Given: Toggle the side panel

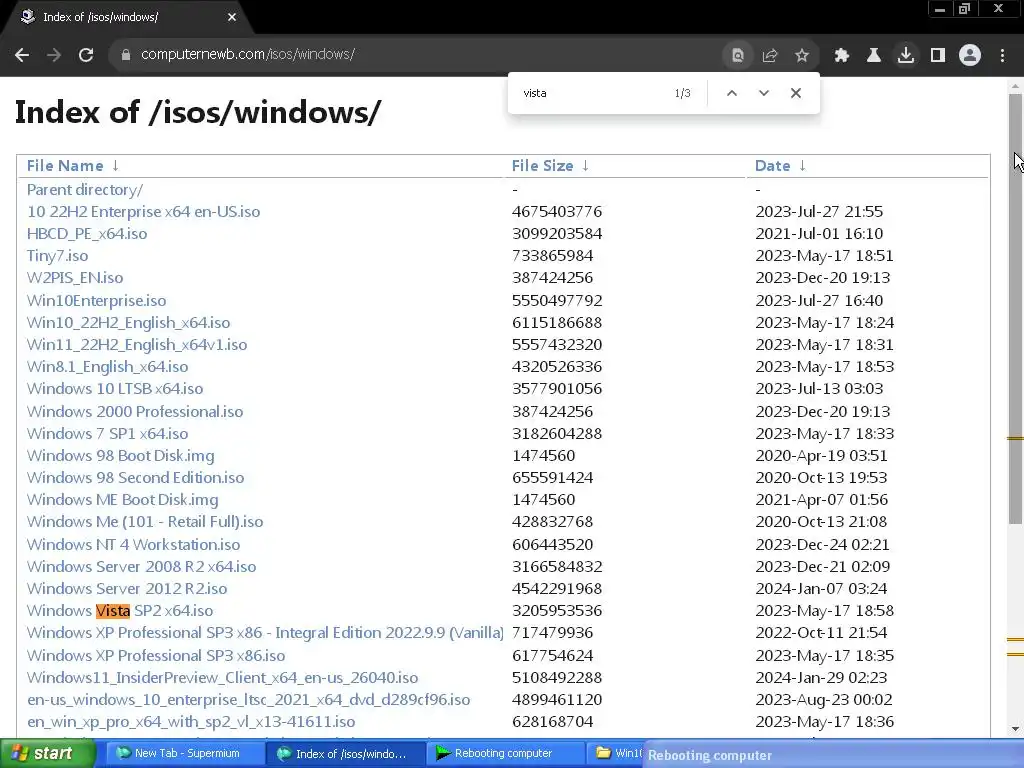Looking at the screenshot, I should [938, 56].
